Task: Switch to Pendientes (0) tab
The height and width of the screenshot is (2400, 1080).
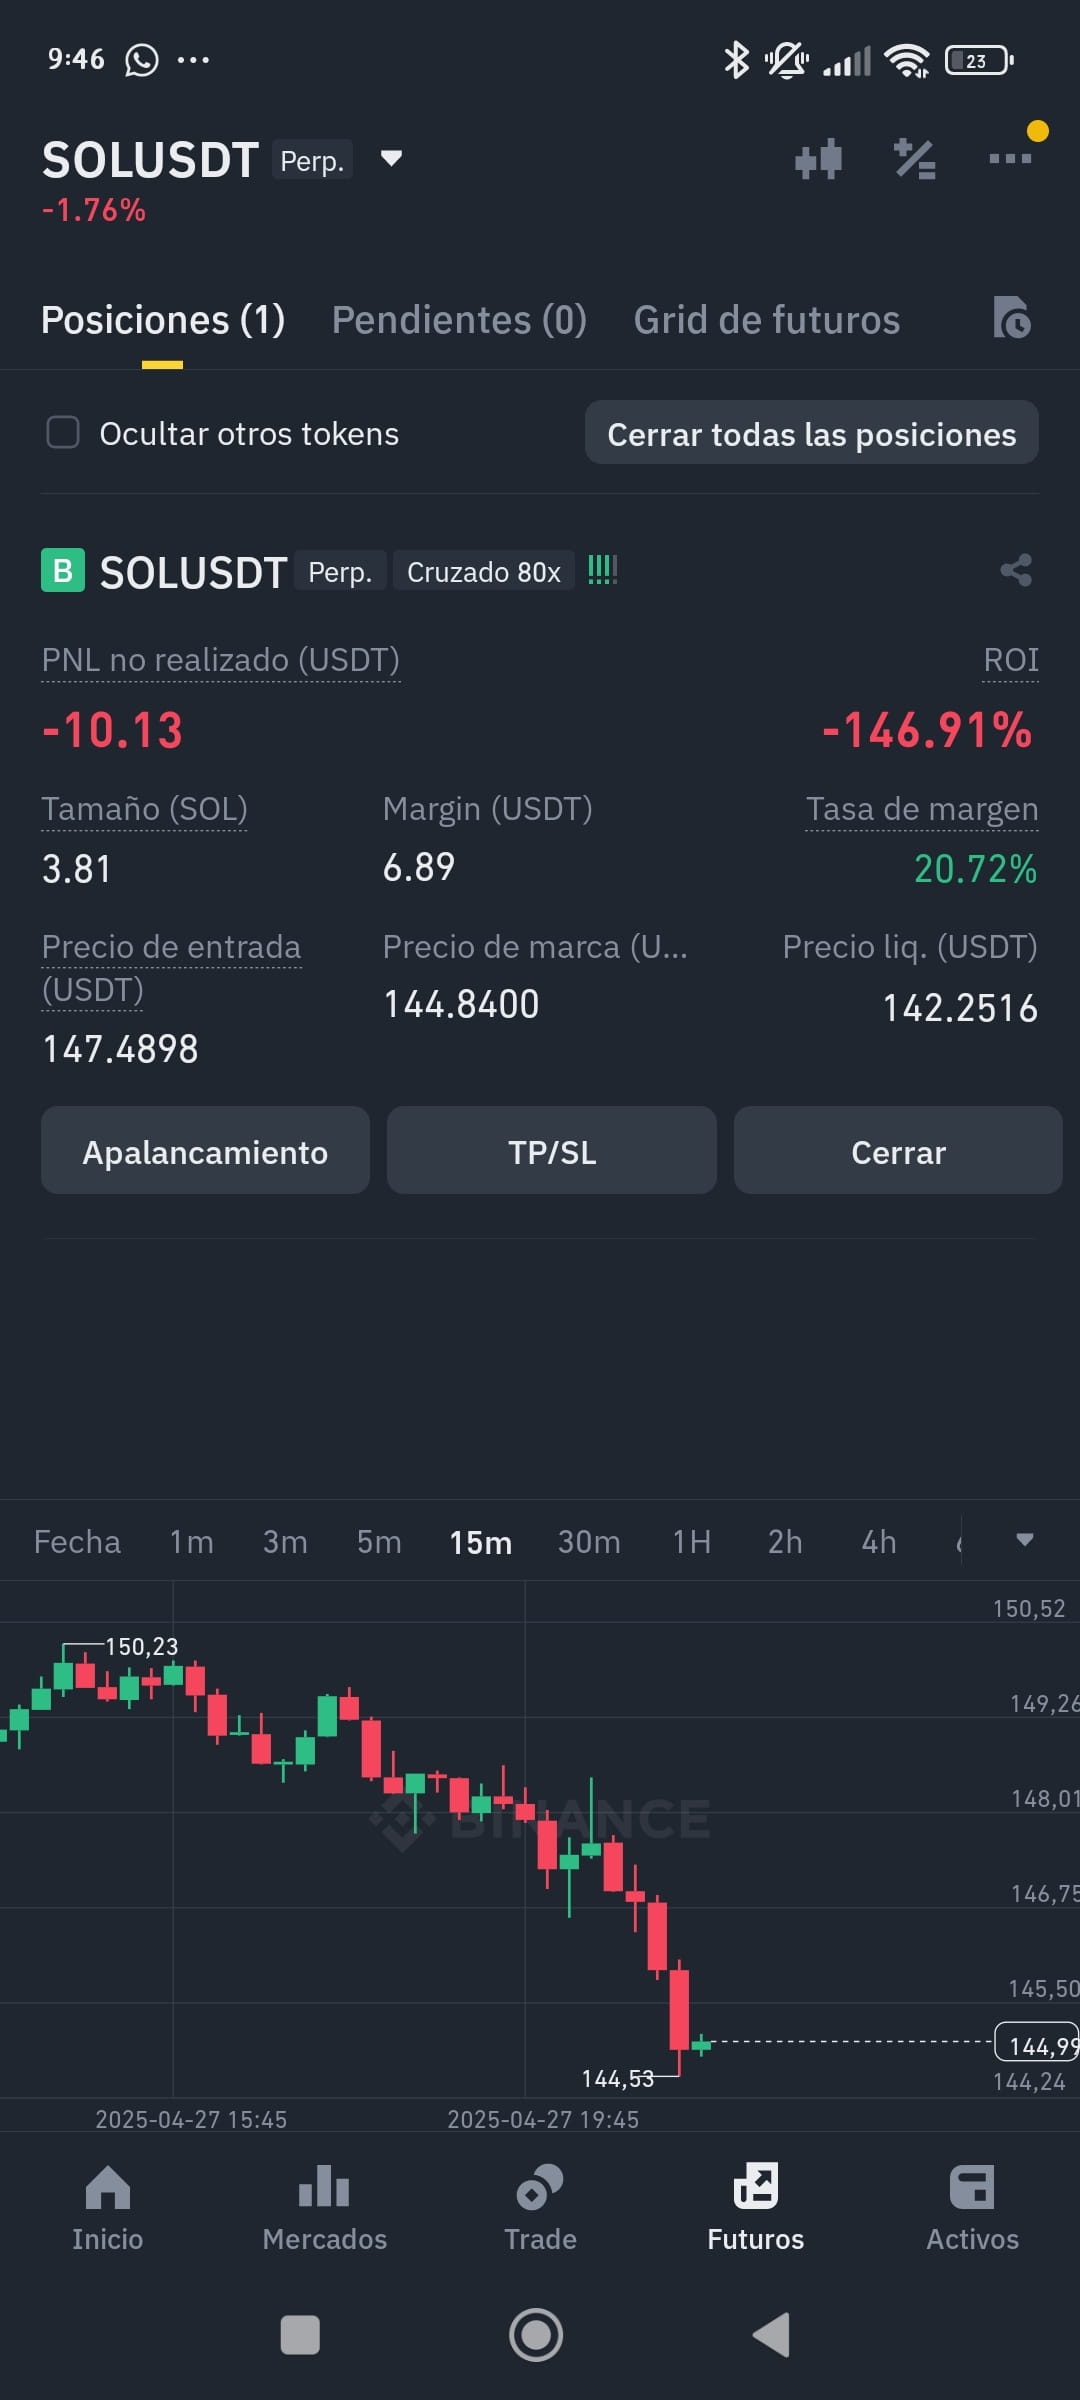Action: [x=459, y=320]
